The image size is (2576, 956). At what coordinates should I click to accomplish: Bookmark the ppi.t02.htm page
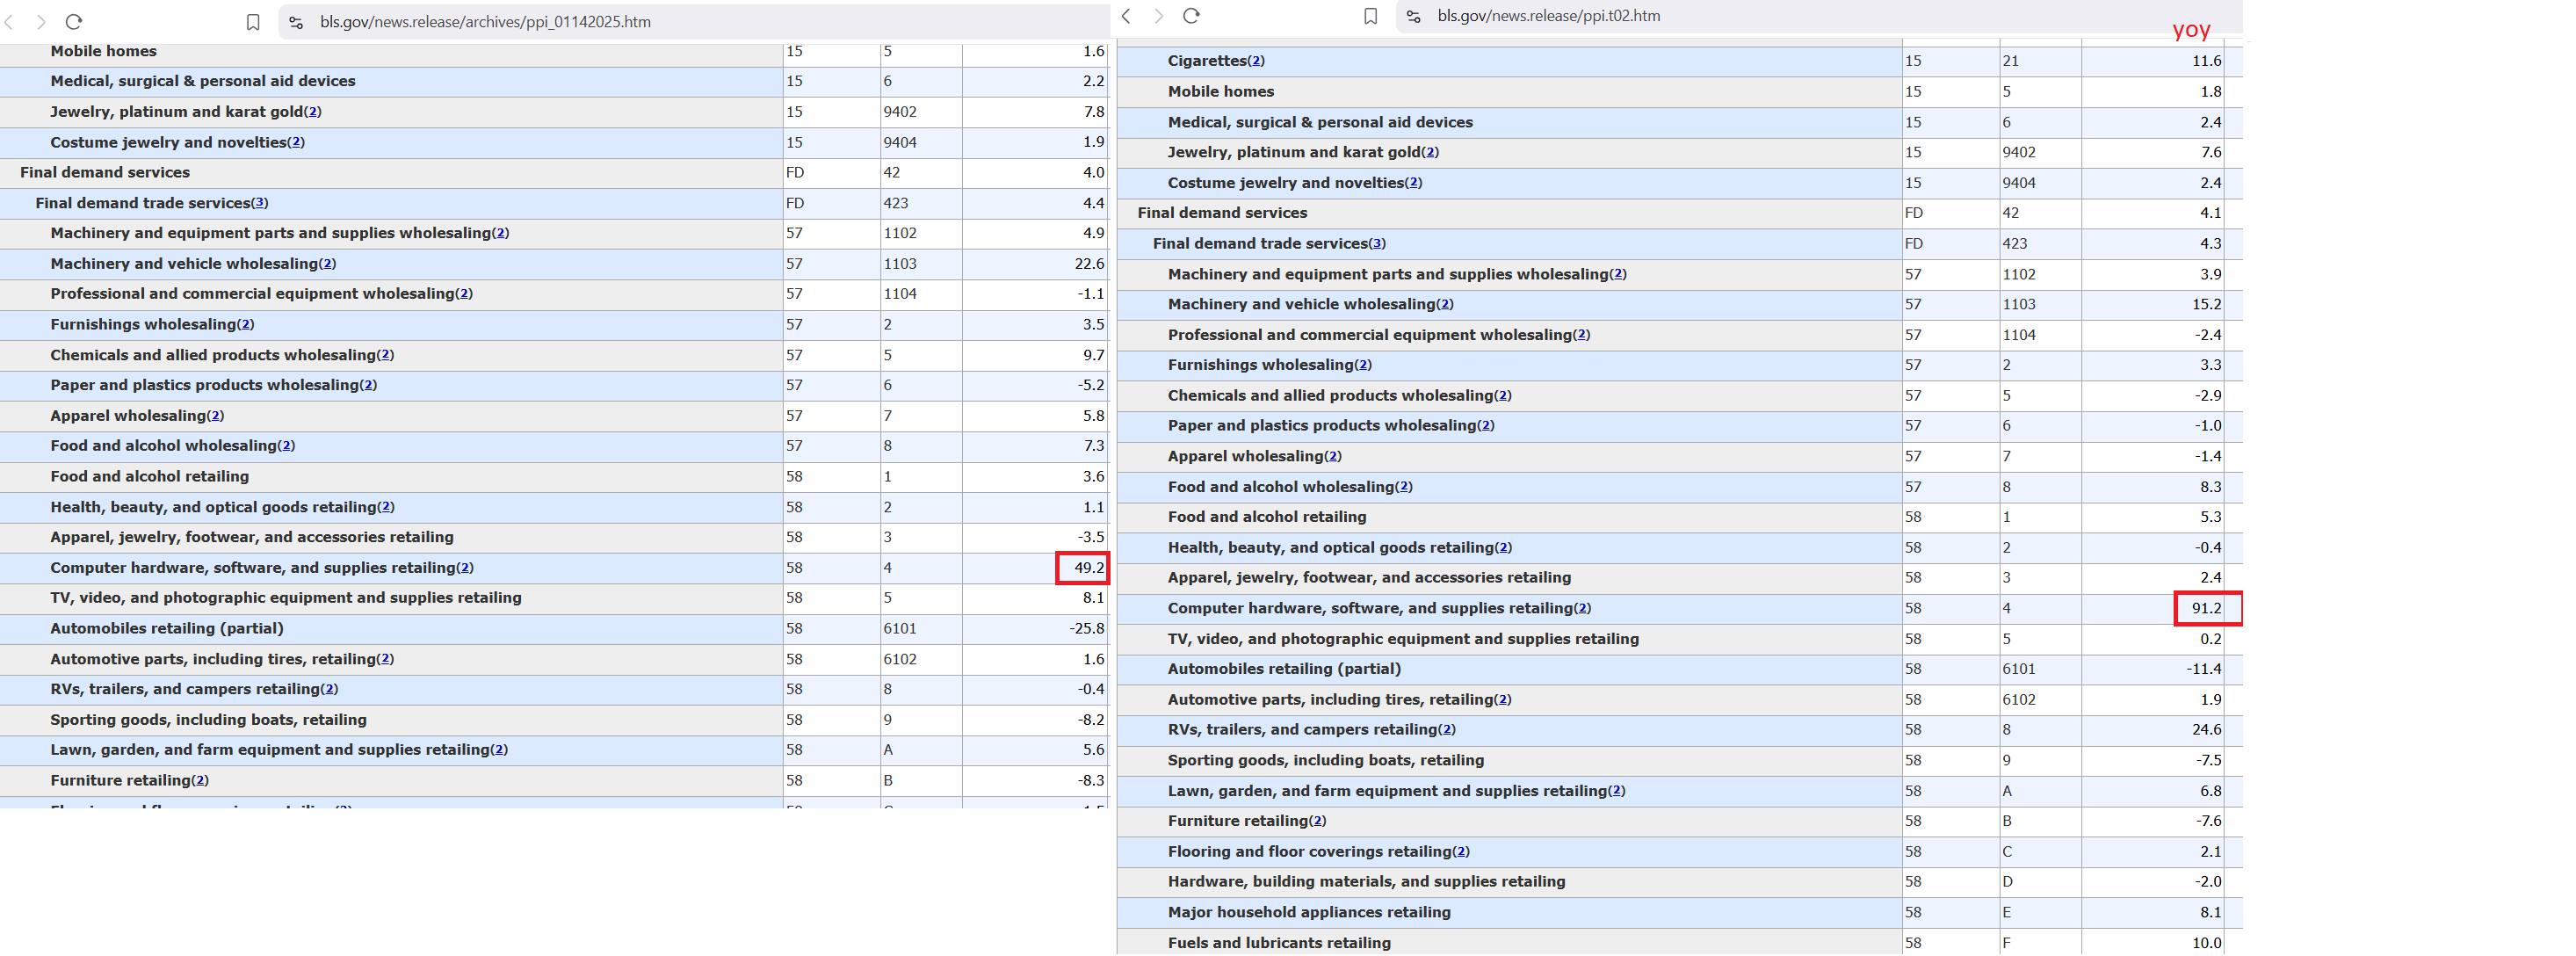point(1371,16)
